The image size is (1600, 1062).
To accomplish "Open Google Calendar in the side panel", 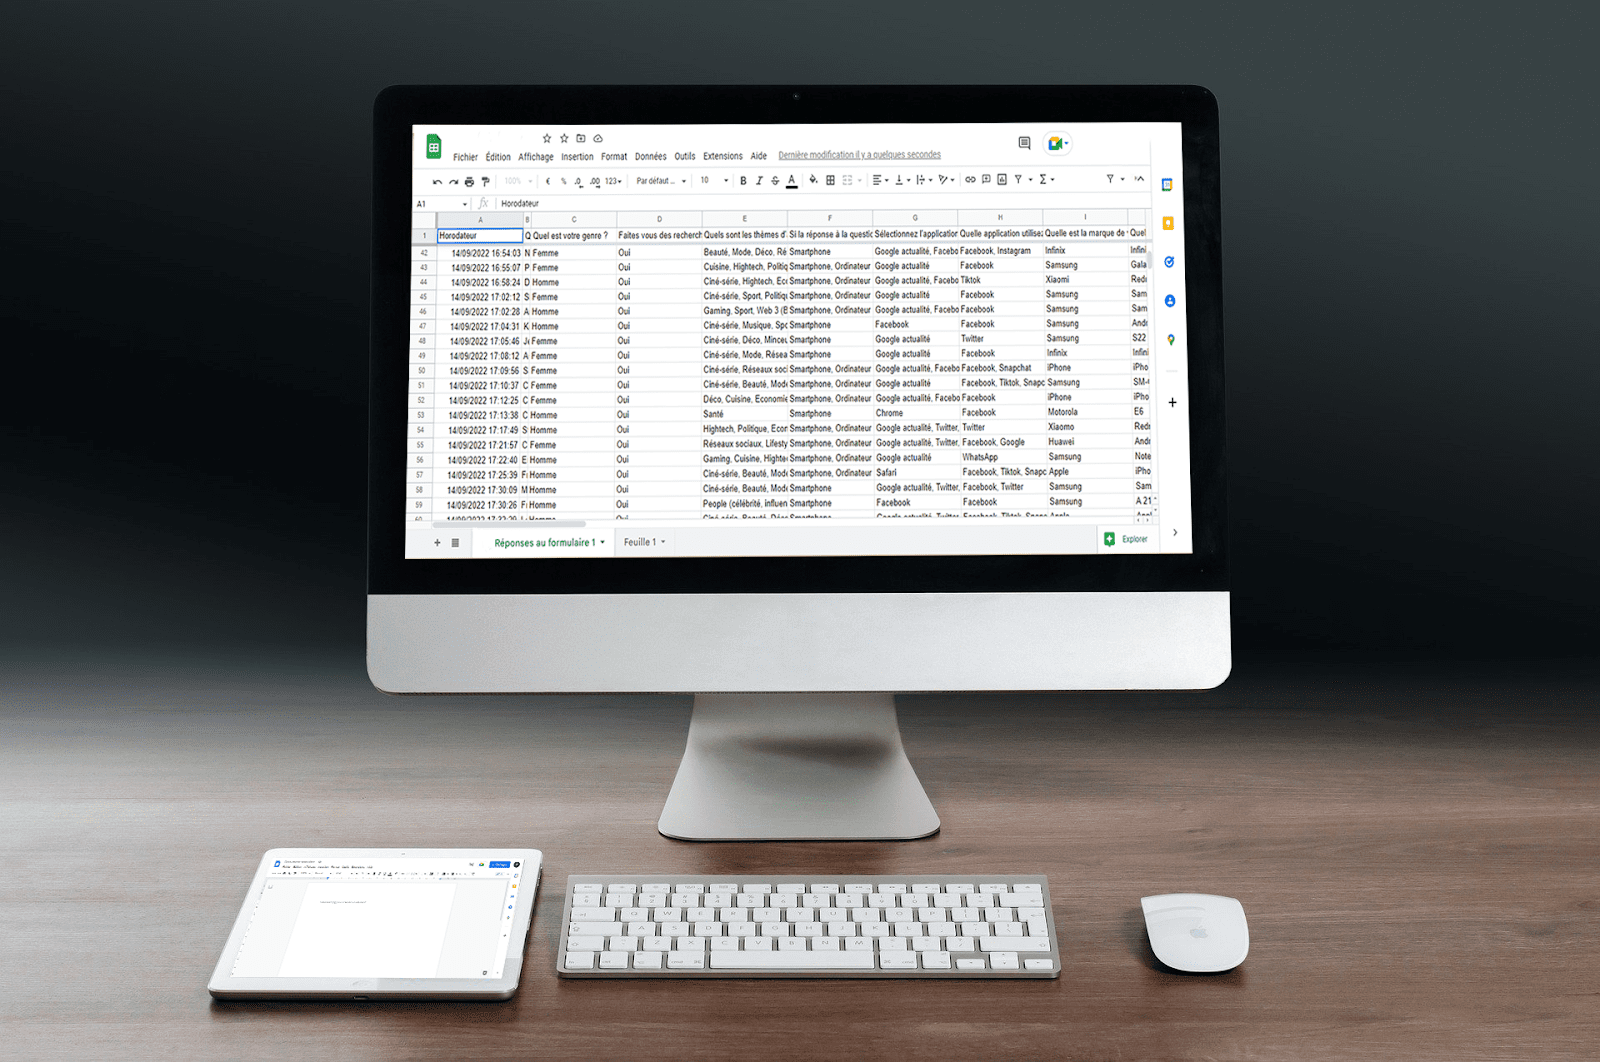I will tap(1167, 185).
